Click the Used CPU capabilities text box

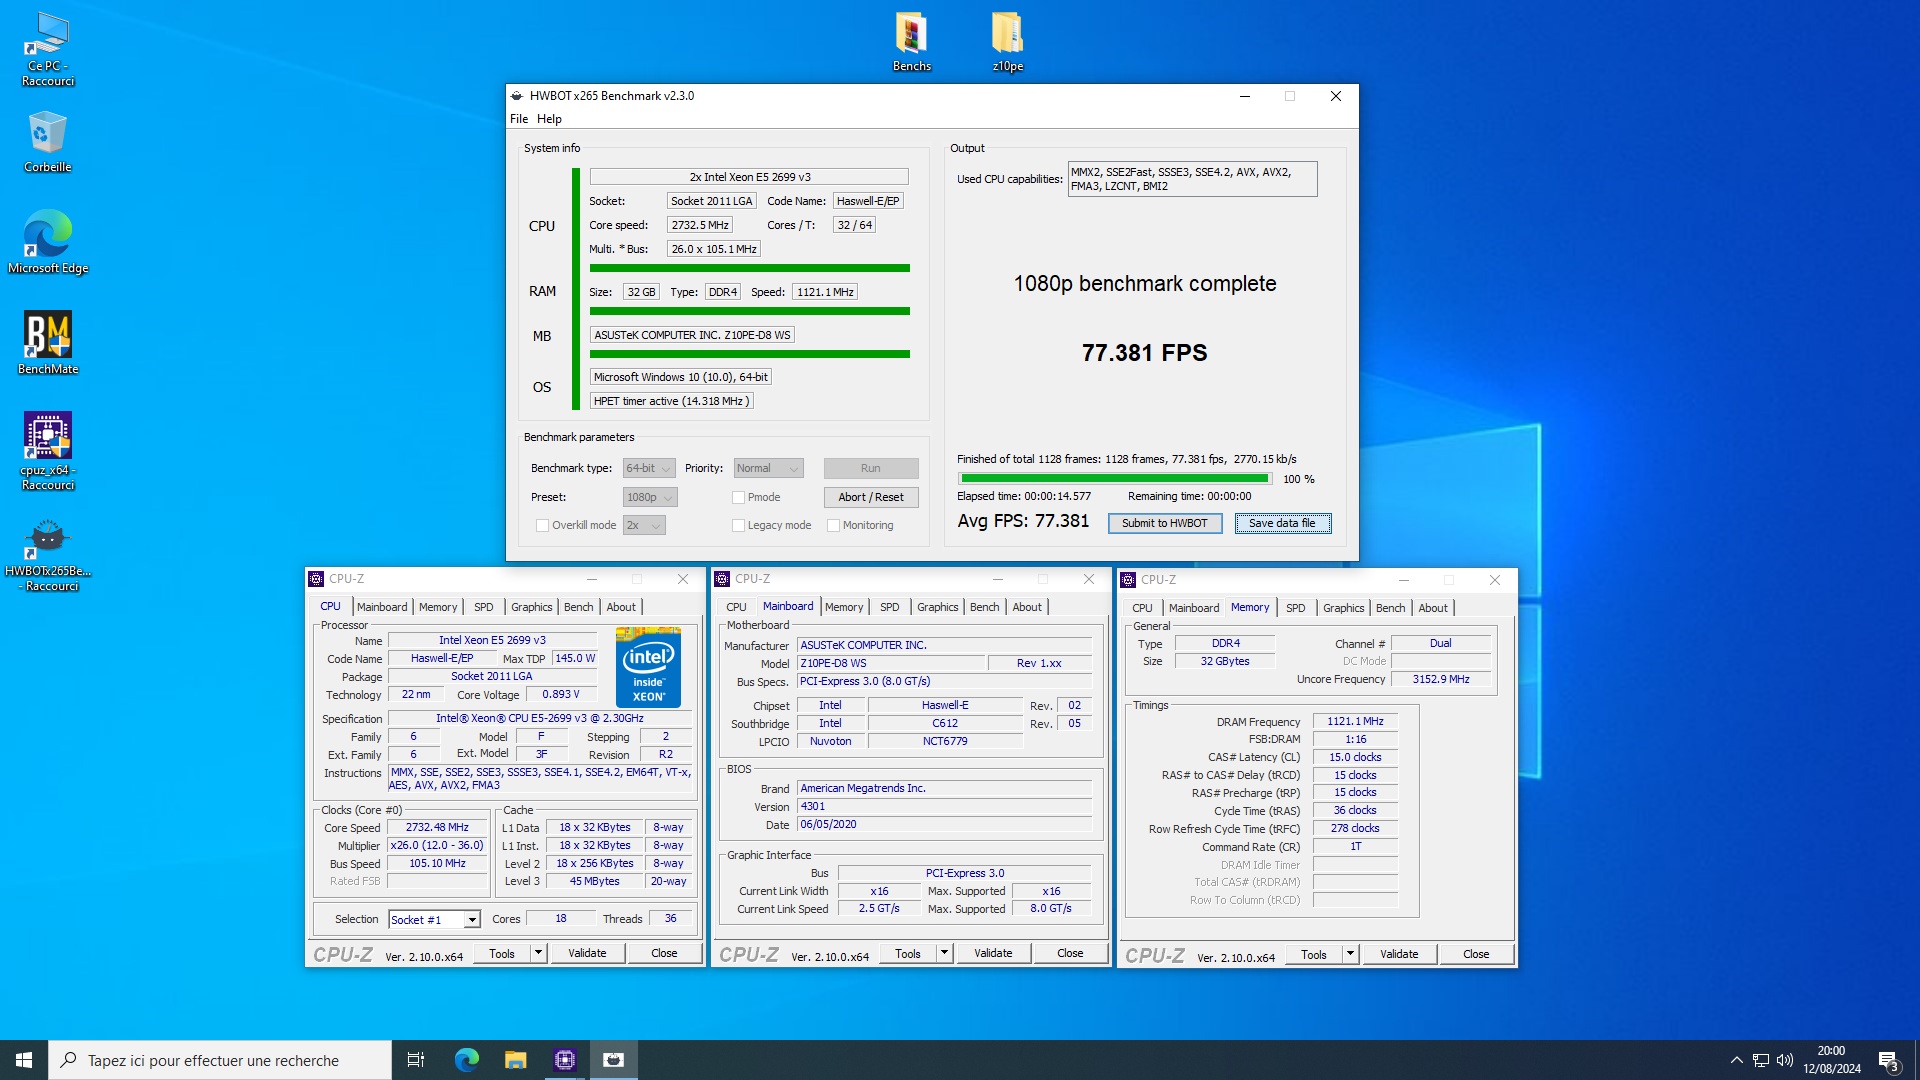pos(1192,179)
